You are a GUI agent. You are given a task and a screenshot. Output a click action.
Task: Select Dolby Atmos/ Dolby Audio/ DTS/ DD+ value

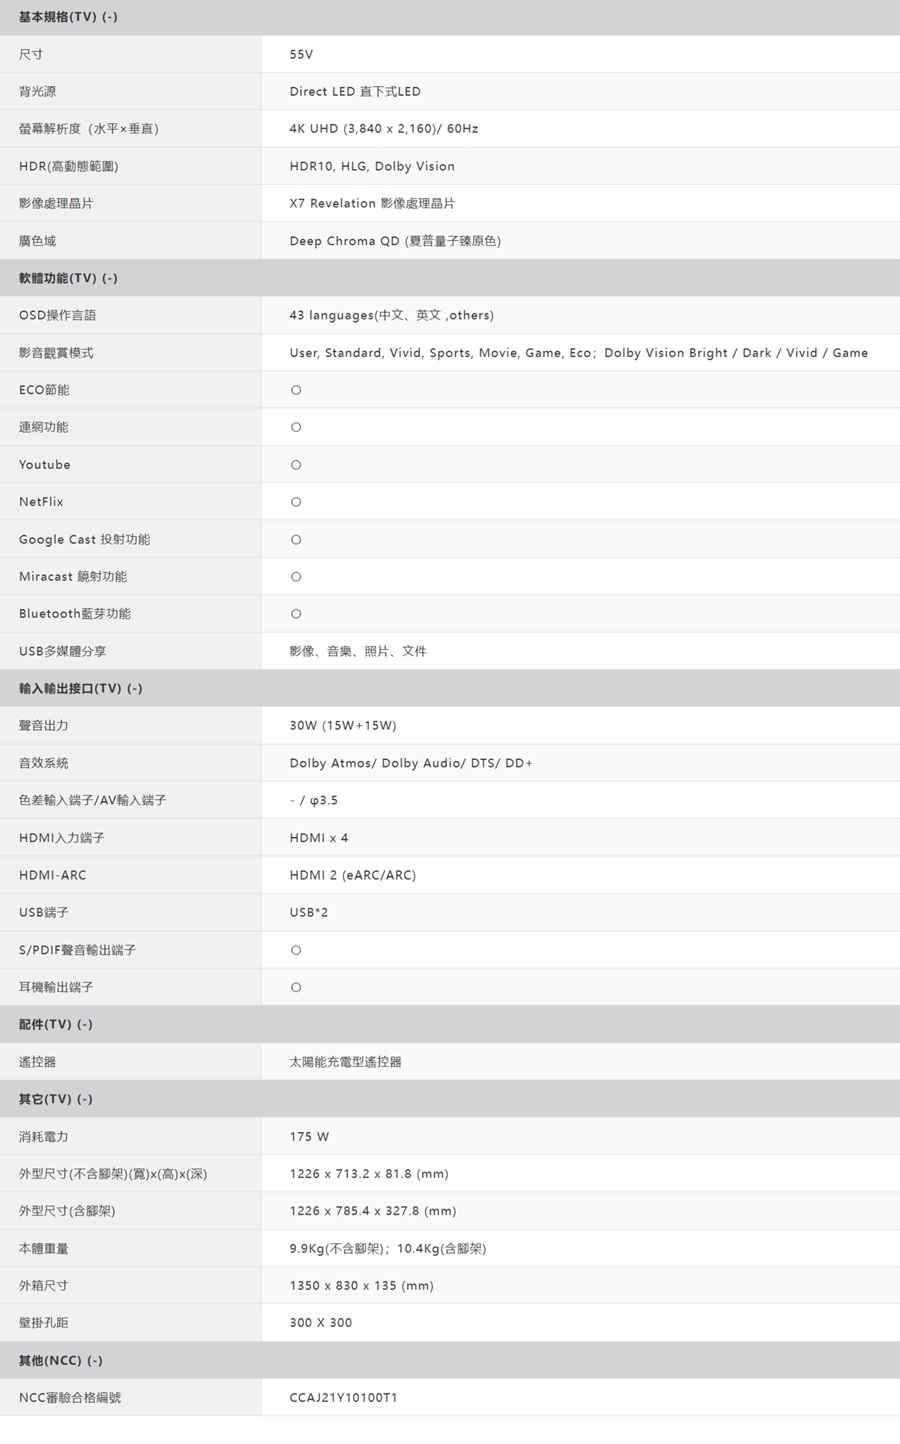411,763
